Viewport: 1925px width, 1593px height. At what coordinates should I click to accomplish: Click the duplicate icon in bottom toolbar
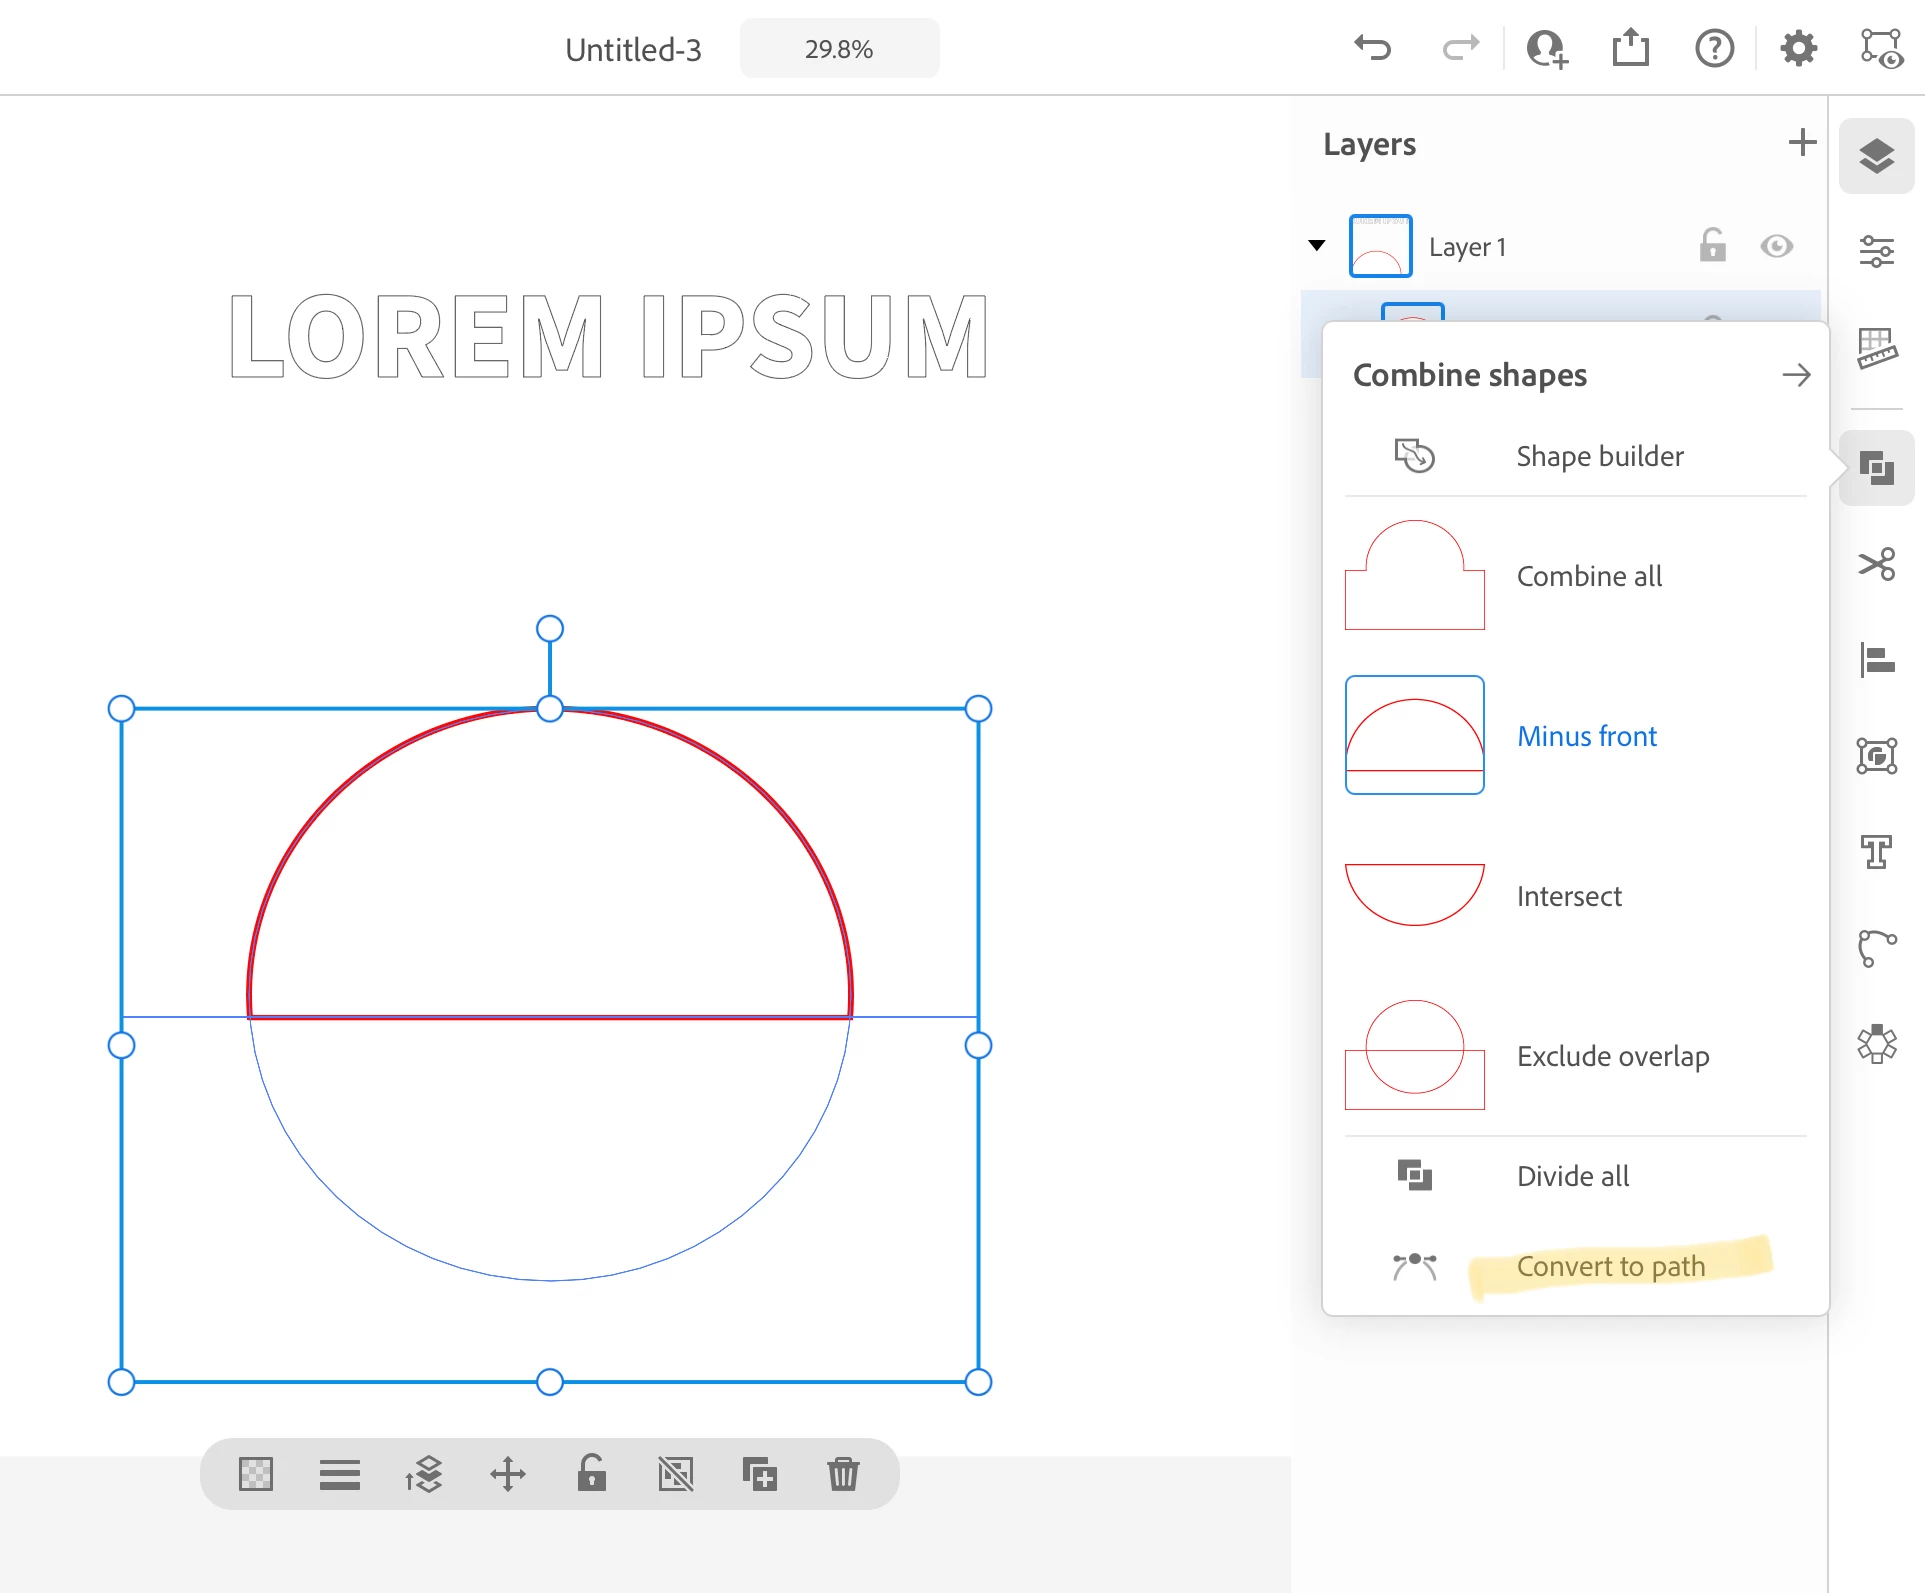tap(759, 1474)
